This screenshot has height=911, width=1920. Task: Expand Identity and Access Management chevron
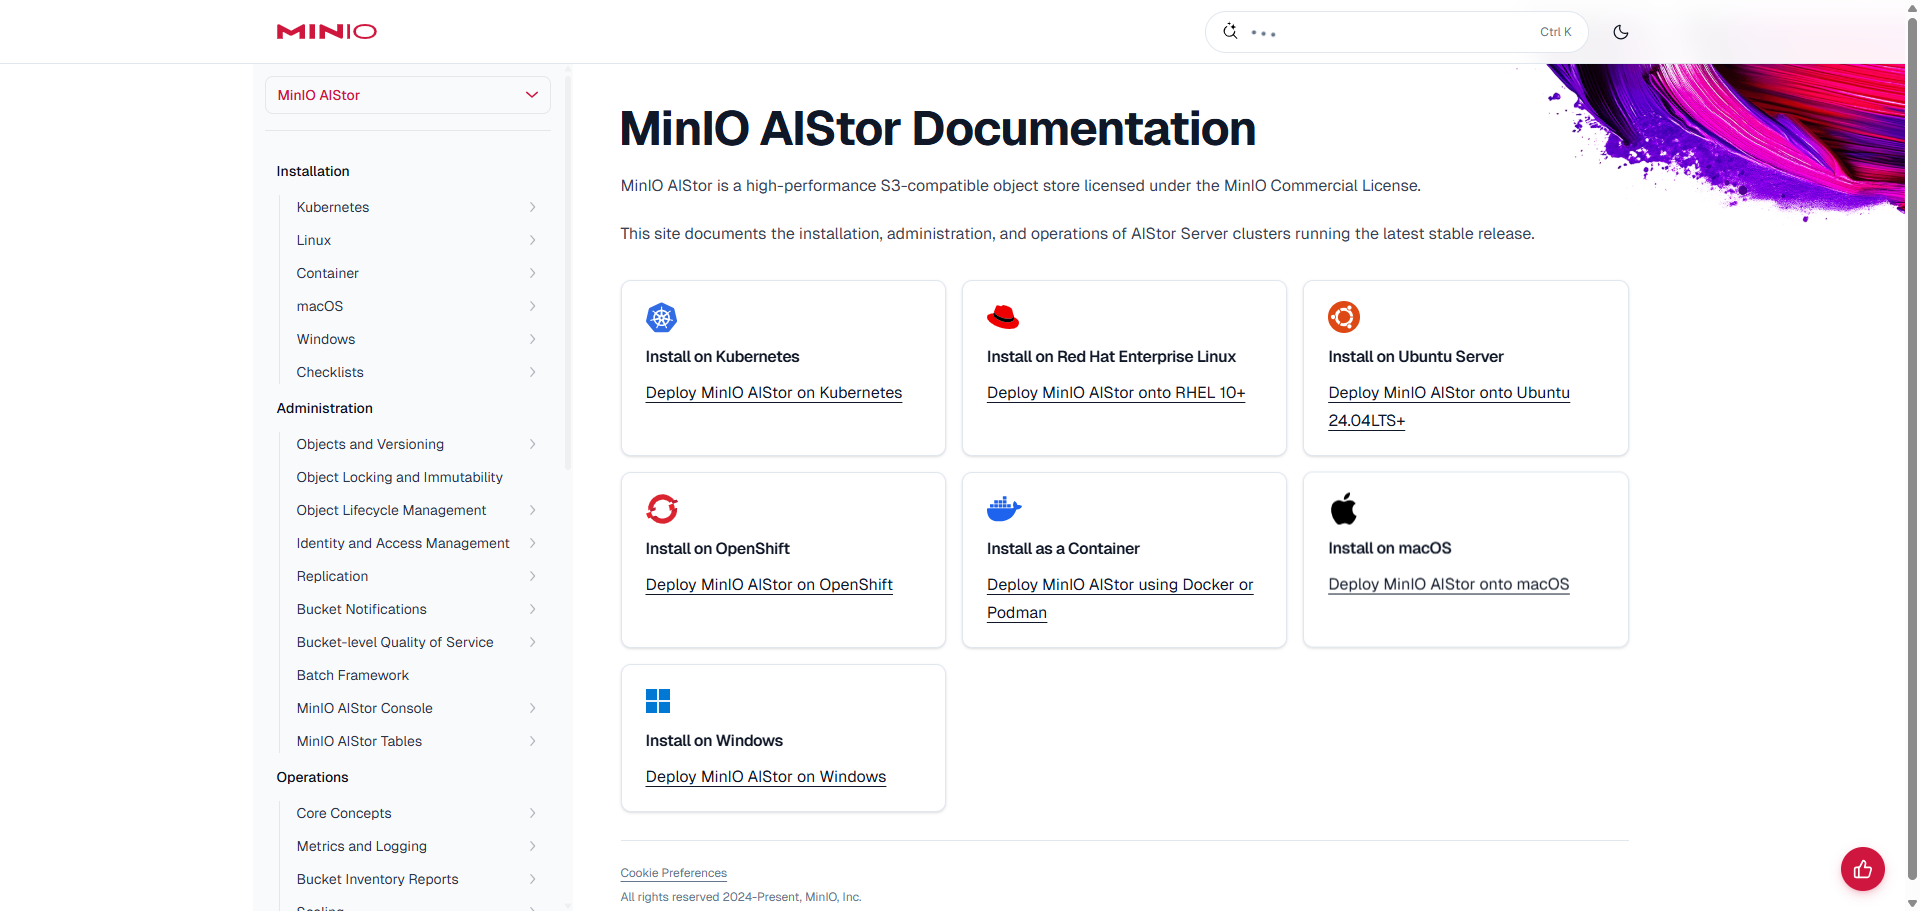(x=532, y=543)
